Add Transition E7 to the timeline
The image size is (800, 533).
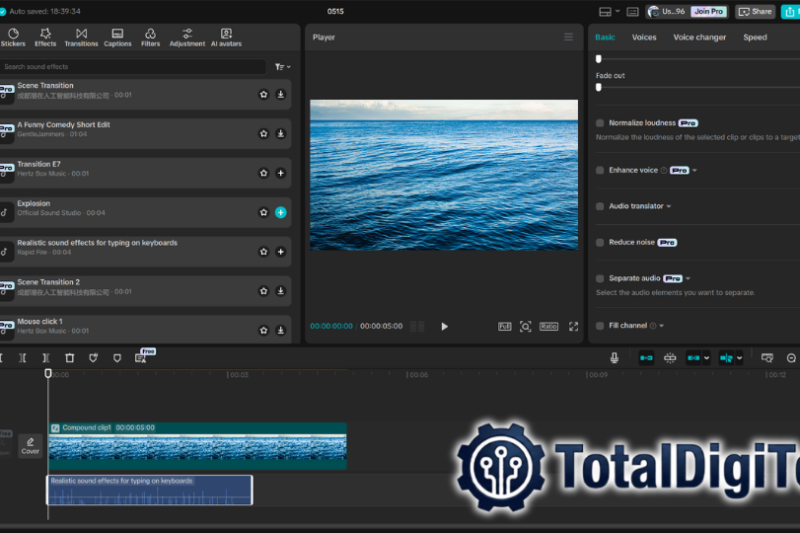click(281, 173)
